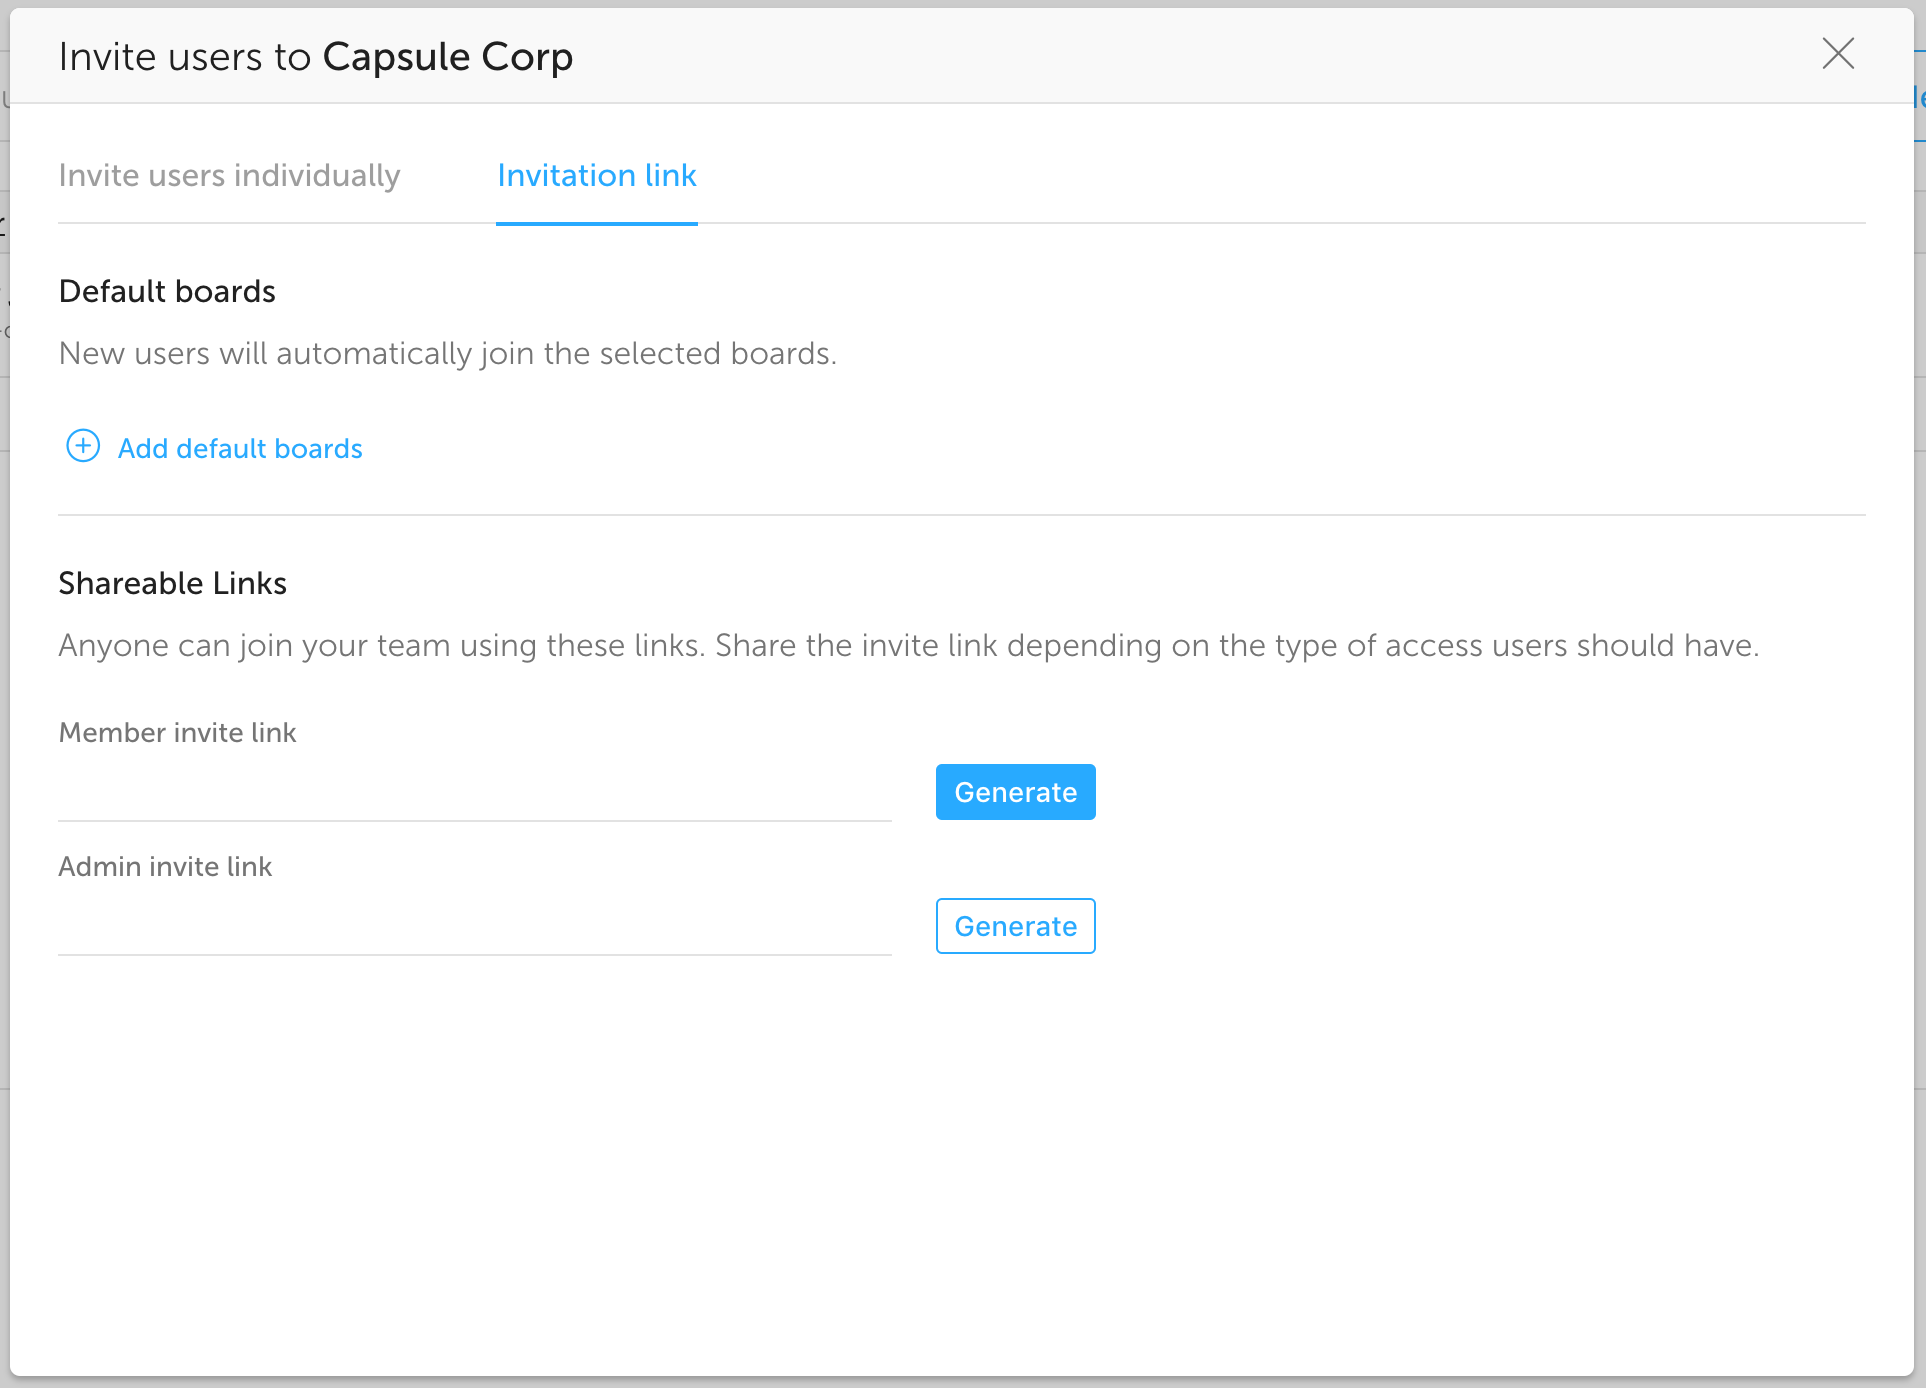The width and height of the screenshot is (1926, 1388).
Task: Focus the Admin invite link field
Action: [x=474, y=927]
